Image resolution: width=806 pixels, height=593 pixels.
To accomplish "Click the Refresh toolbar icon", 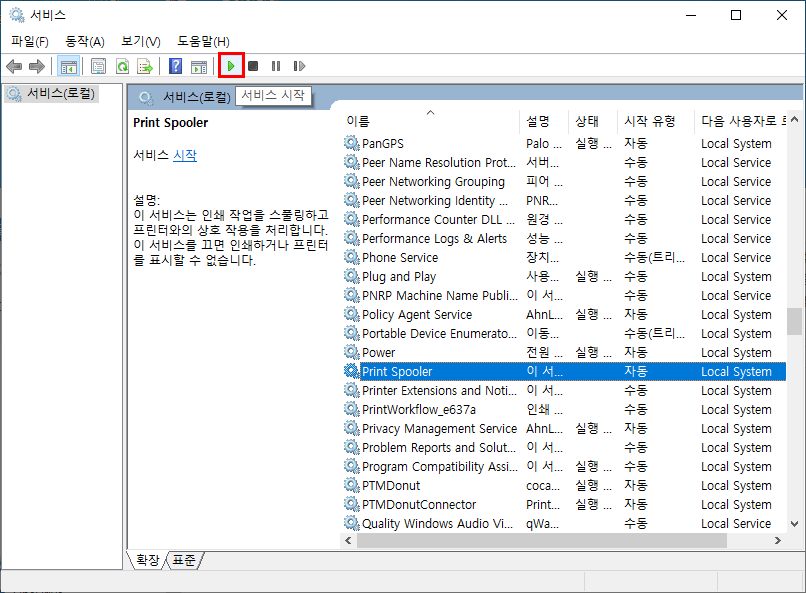I will click(122, 66).
